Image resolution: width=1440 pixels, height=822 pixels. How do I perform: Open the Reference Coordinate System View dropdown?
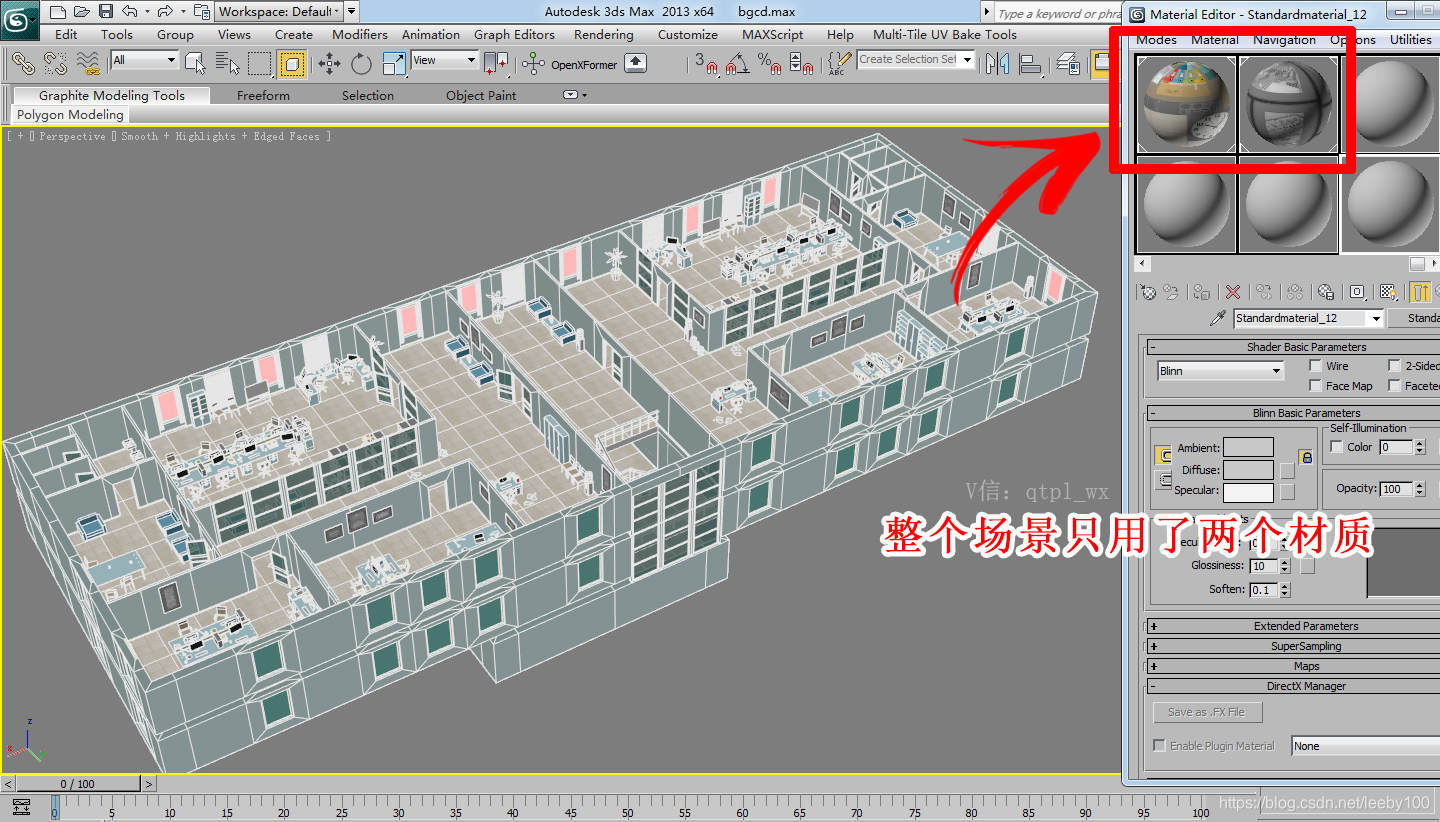click(444, 60)
